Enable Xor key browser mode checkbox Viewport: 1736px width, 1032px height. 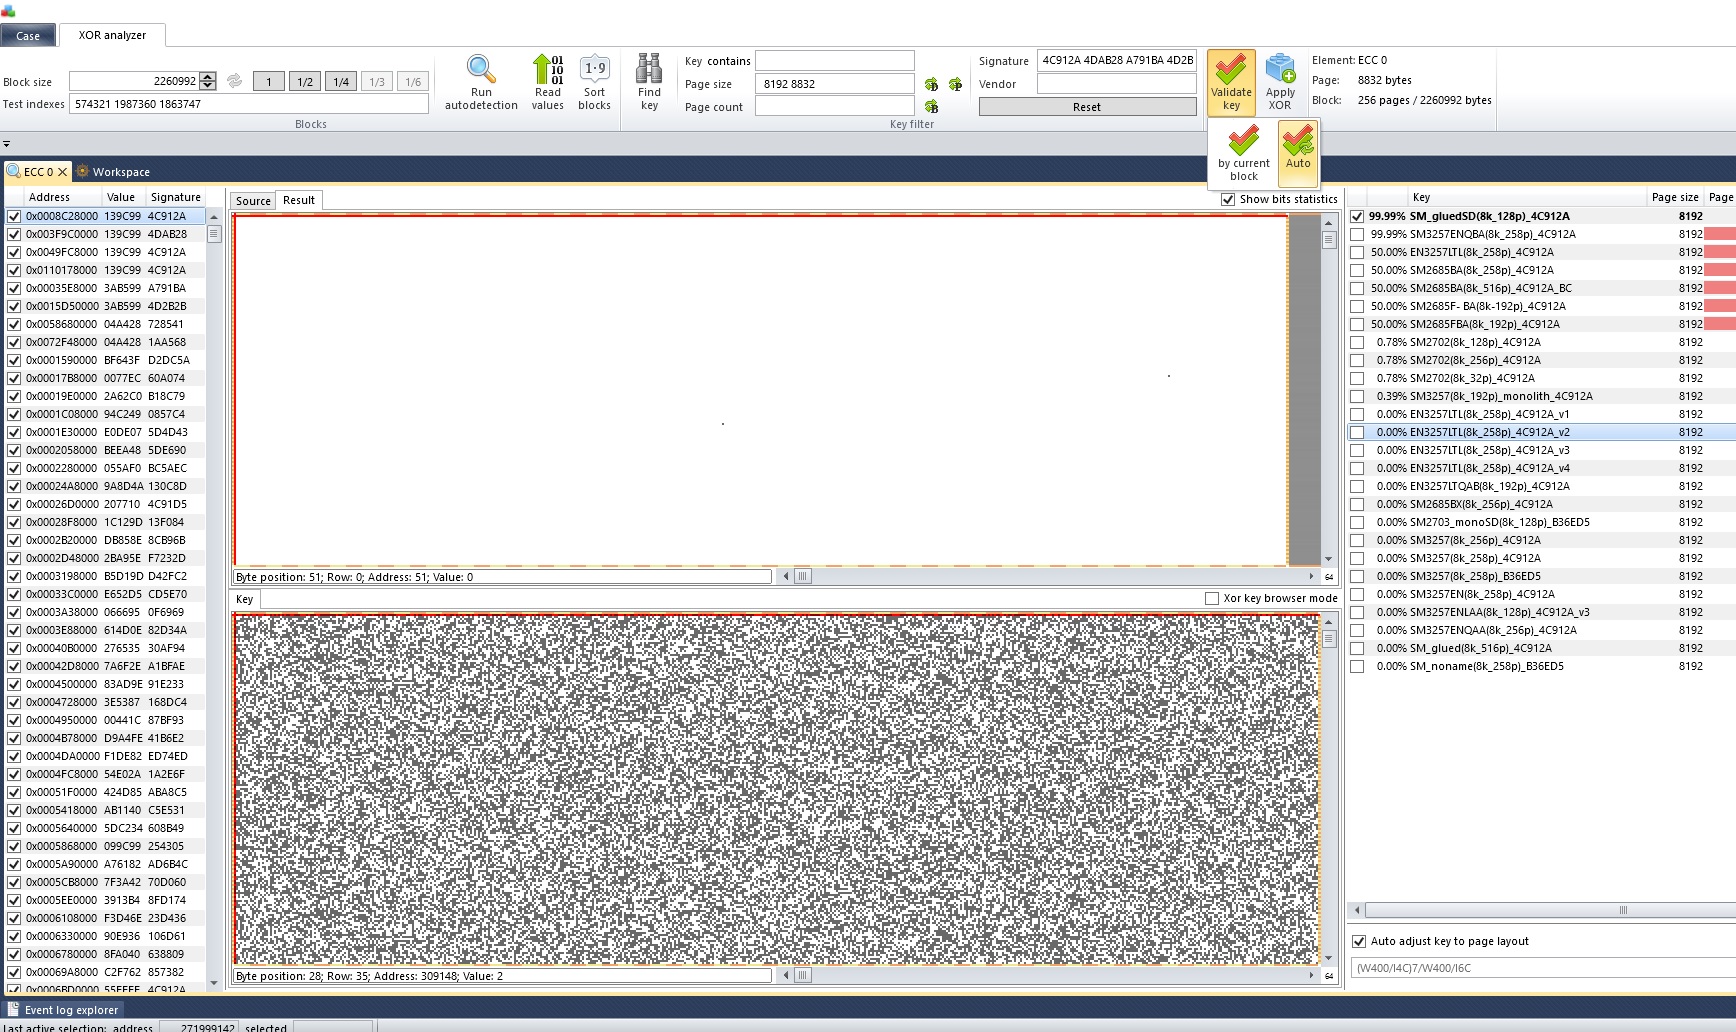pos(1212,598)
